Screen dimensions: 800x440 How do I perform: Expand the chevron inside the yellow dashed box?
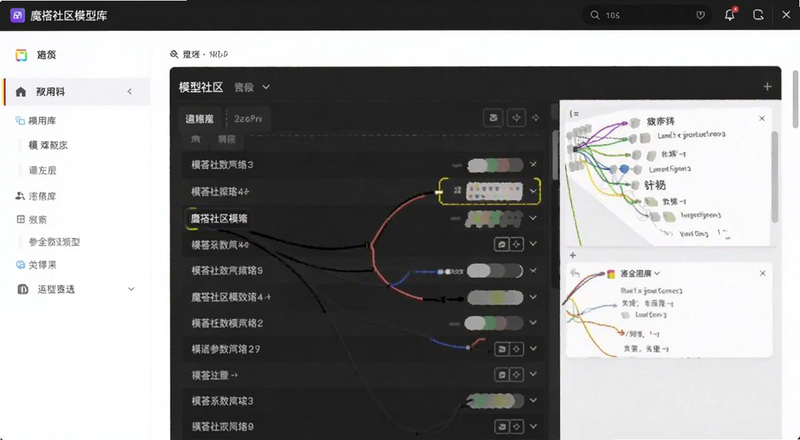(x=533, y=191)
